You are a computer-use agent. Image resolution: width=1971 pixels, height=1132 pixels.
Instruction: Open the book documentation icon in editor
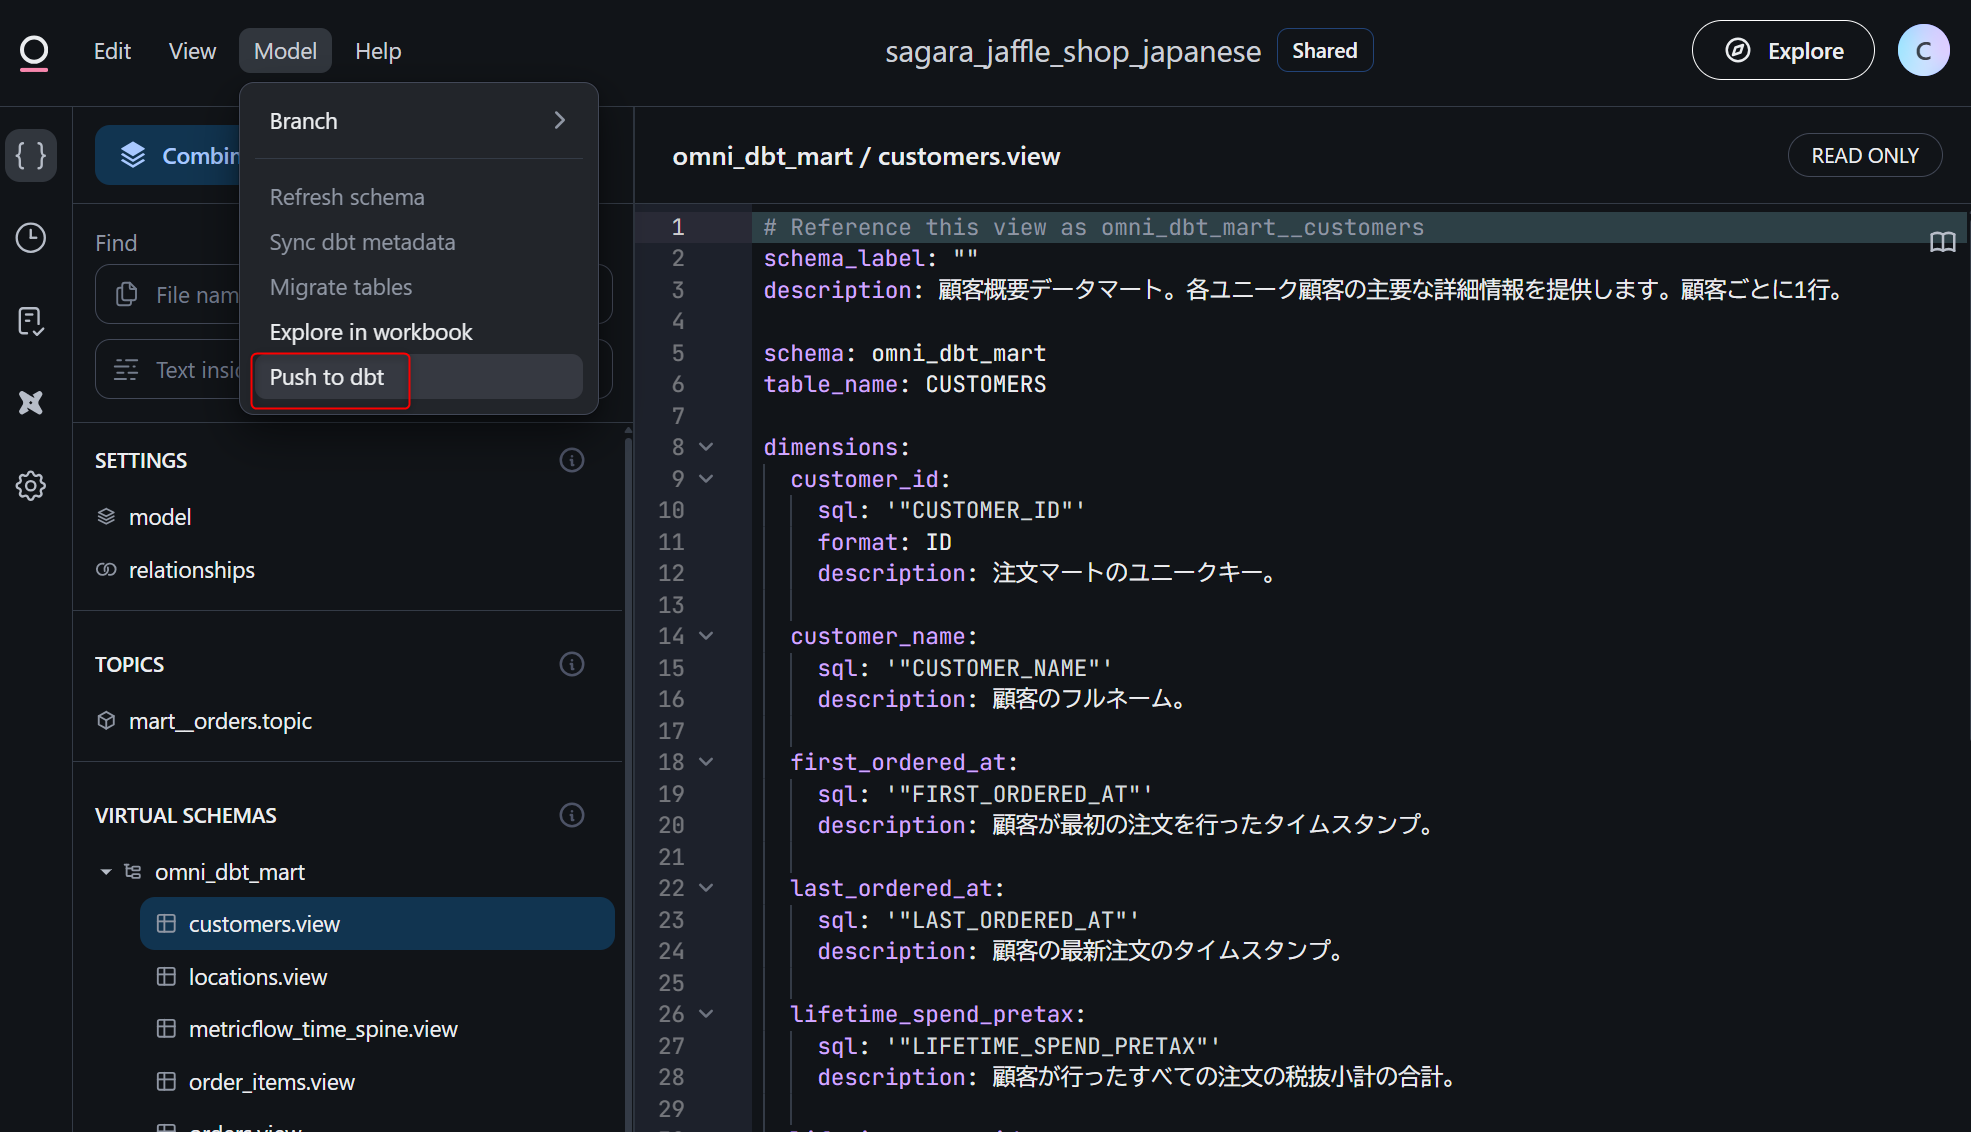1942,242
